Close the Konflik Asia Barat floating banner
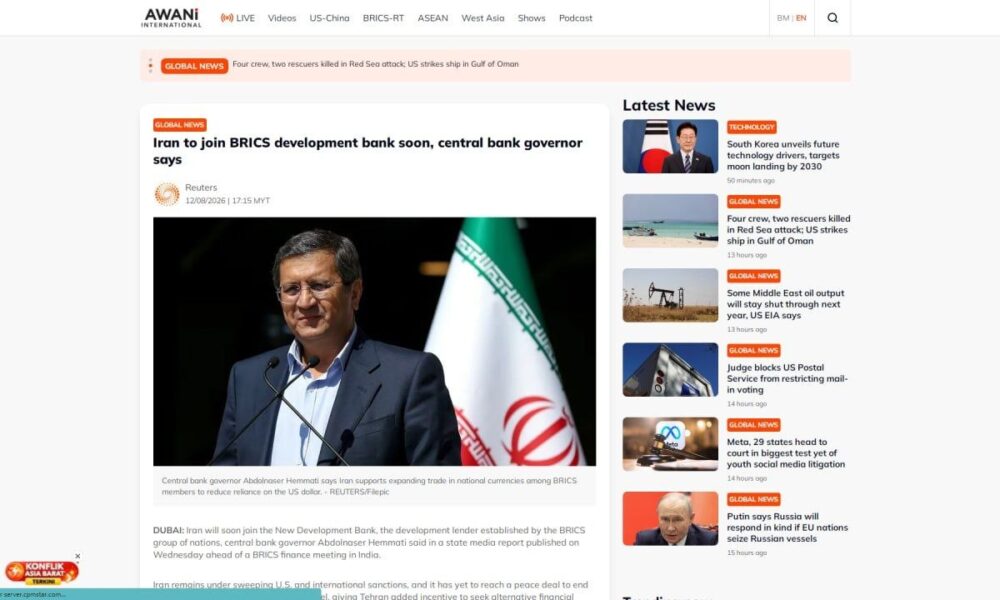Viewport: 1000px width, 600px height. [x=78, y=556]
